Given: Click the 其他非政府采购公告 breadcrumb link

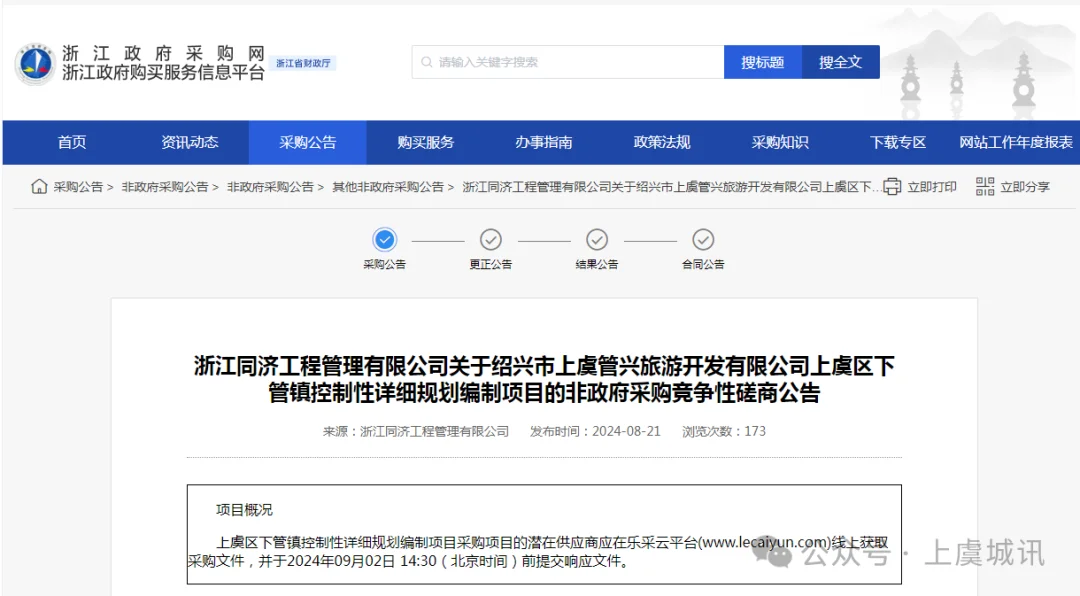Looking at the screenshot, I should pos(388,187).
